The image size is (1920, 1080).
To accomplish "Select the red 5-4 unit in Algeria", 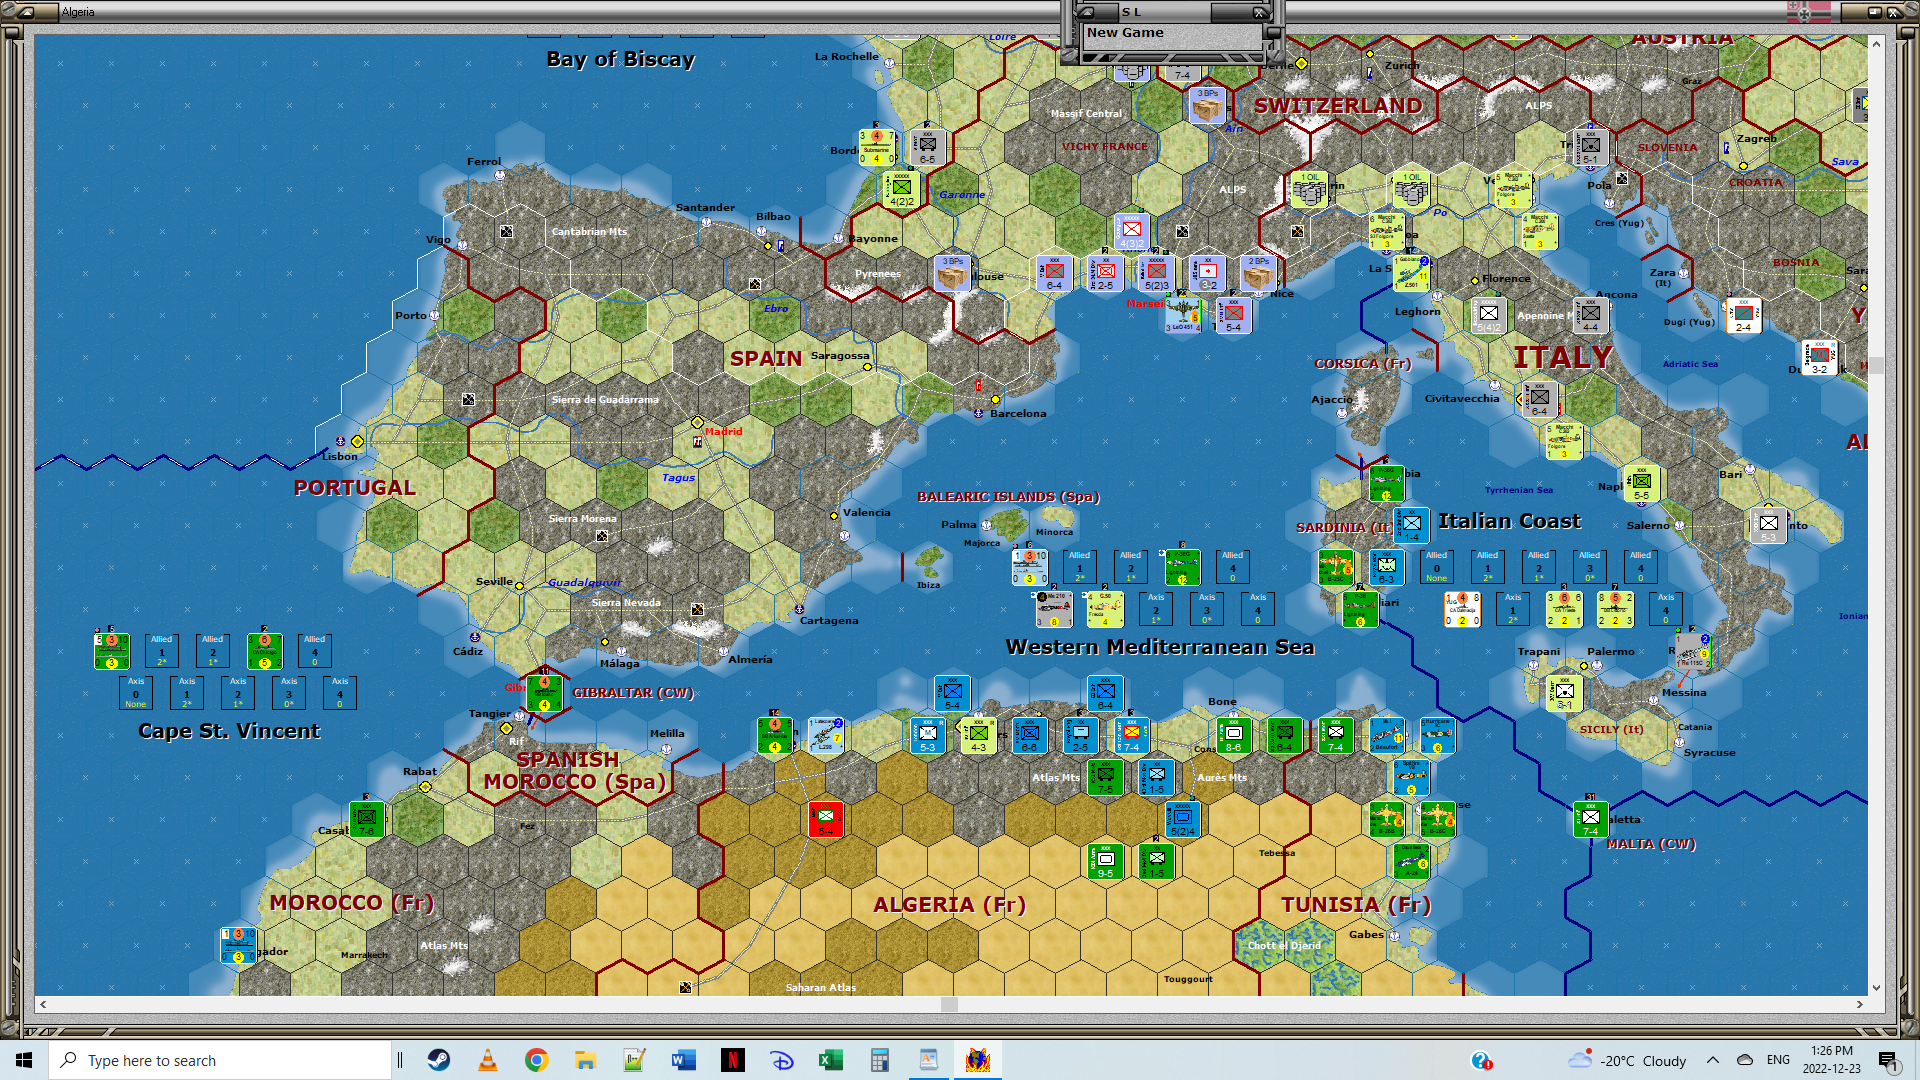I will tap(826, 819).
